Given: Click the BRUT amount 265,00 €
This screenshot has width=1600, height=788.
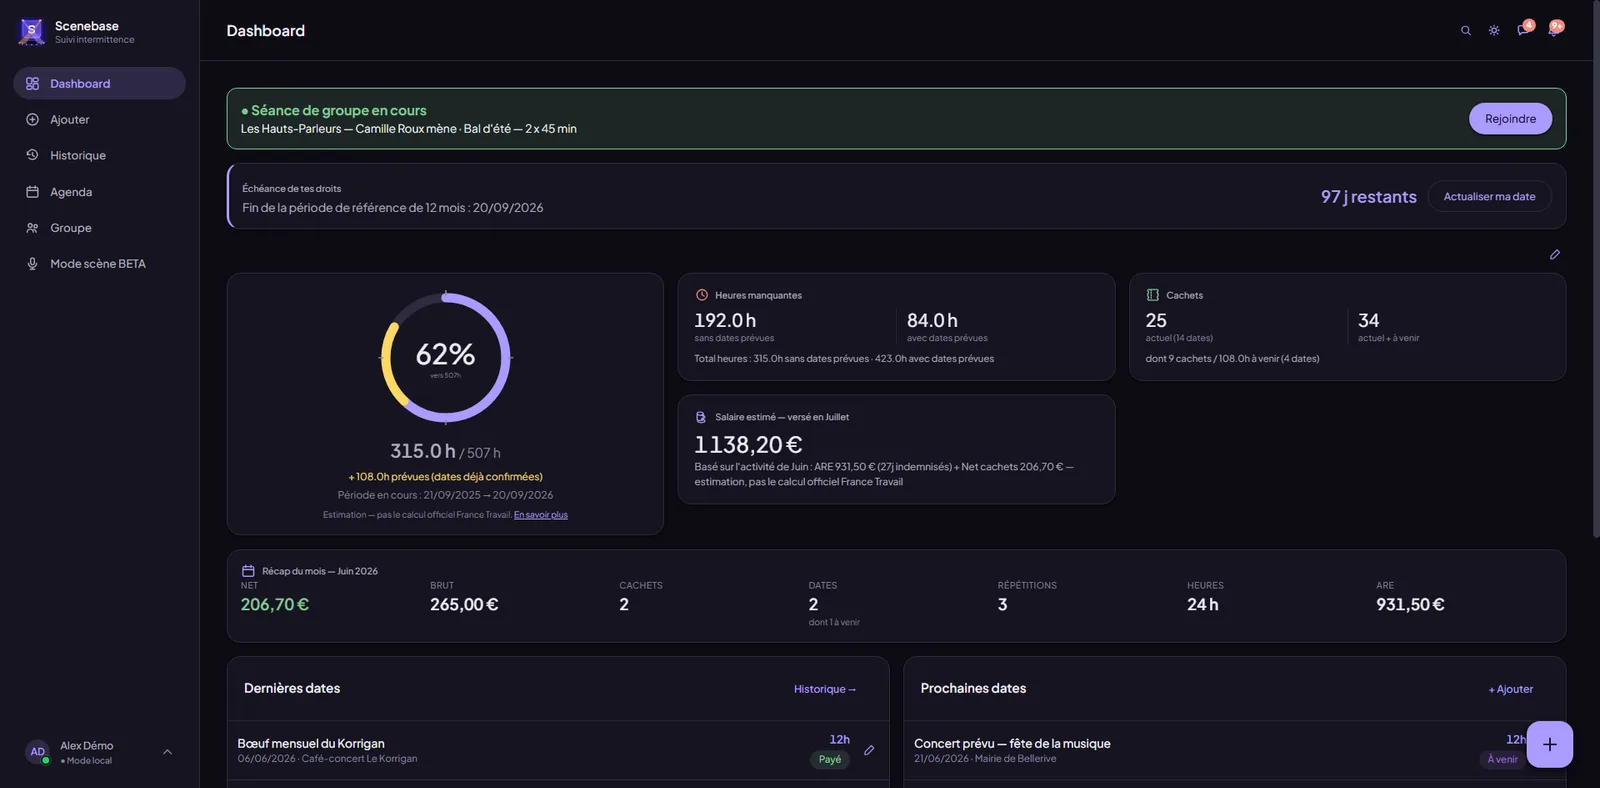Looking at the screenshot, I should point(464,604).
